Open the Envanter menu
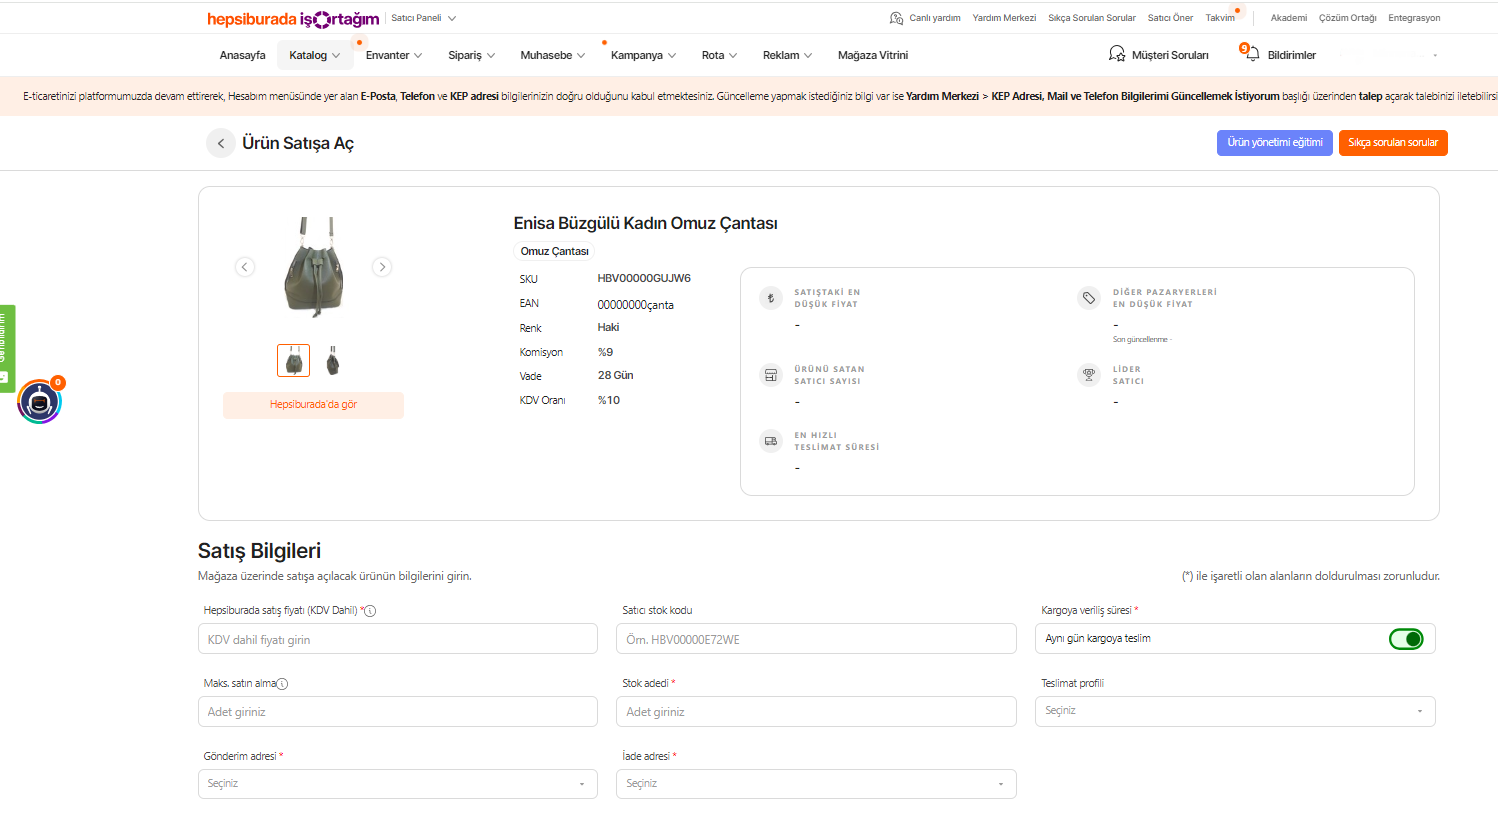The image size is (1498, 831). pyautogui.click(x=394, y=55)
